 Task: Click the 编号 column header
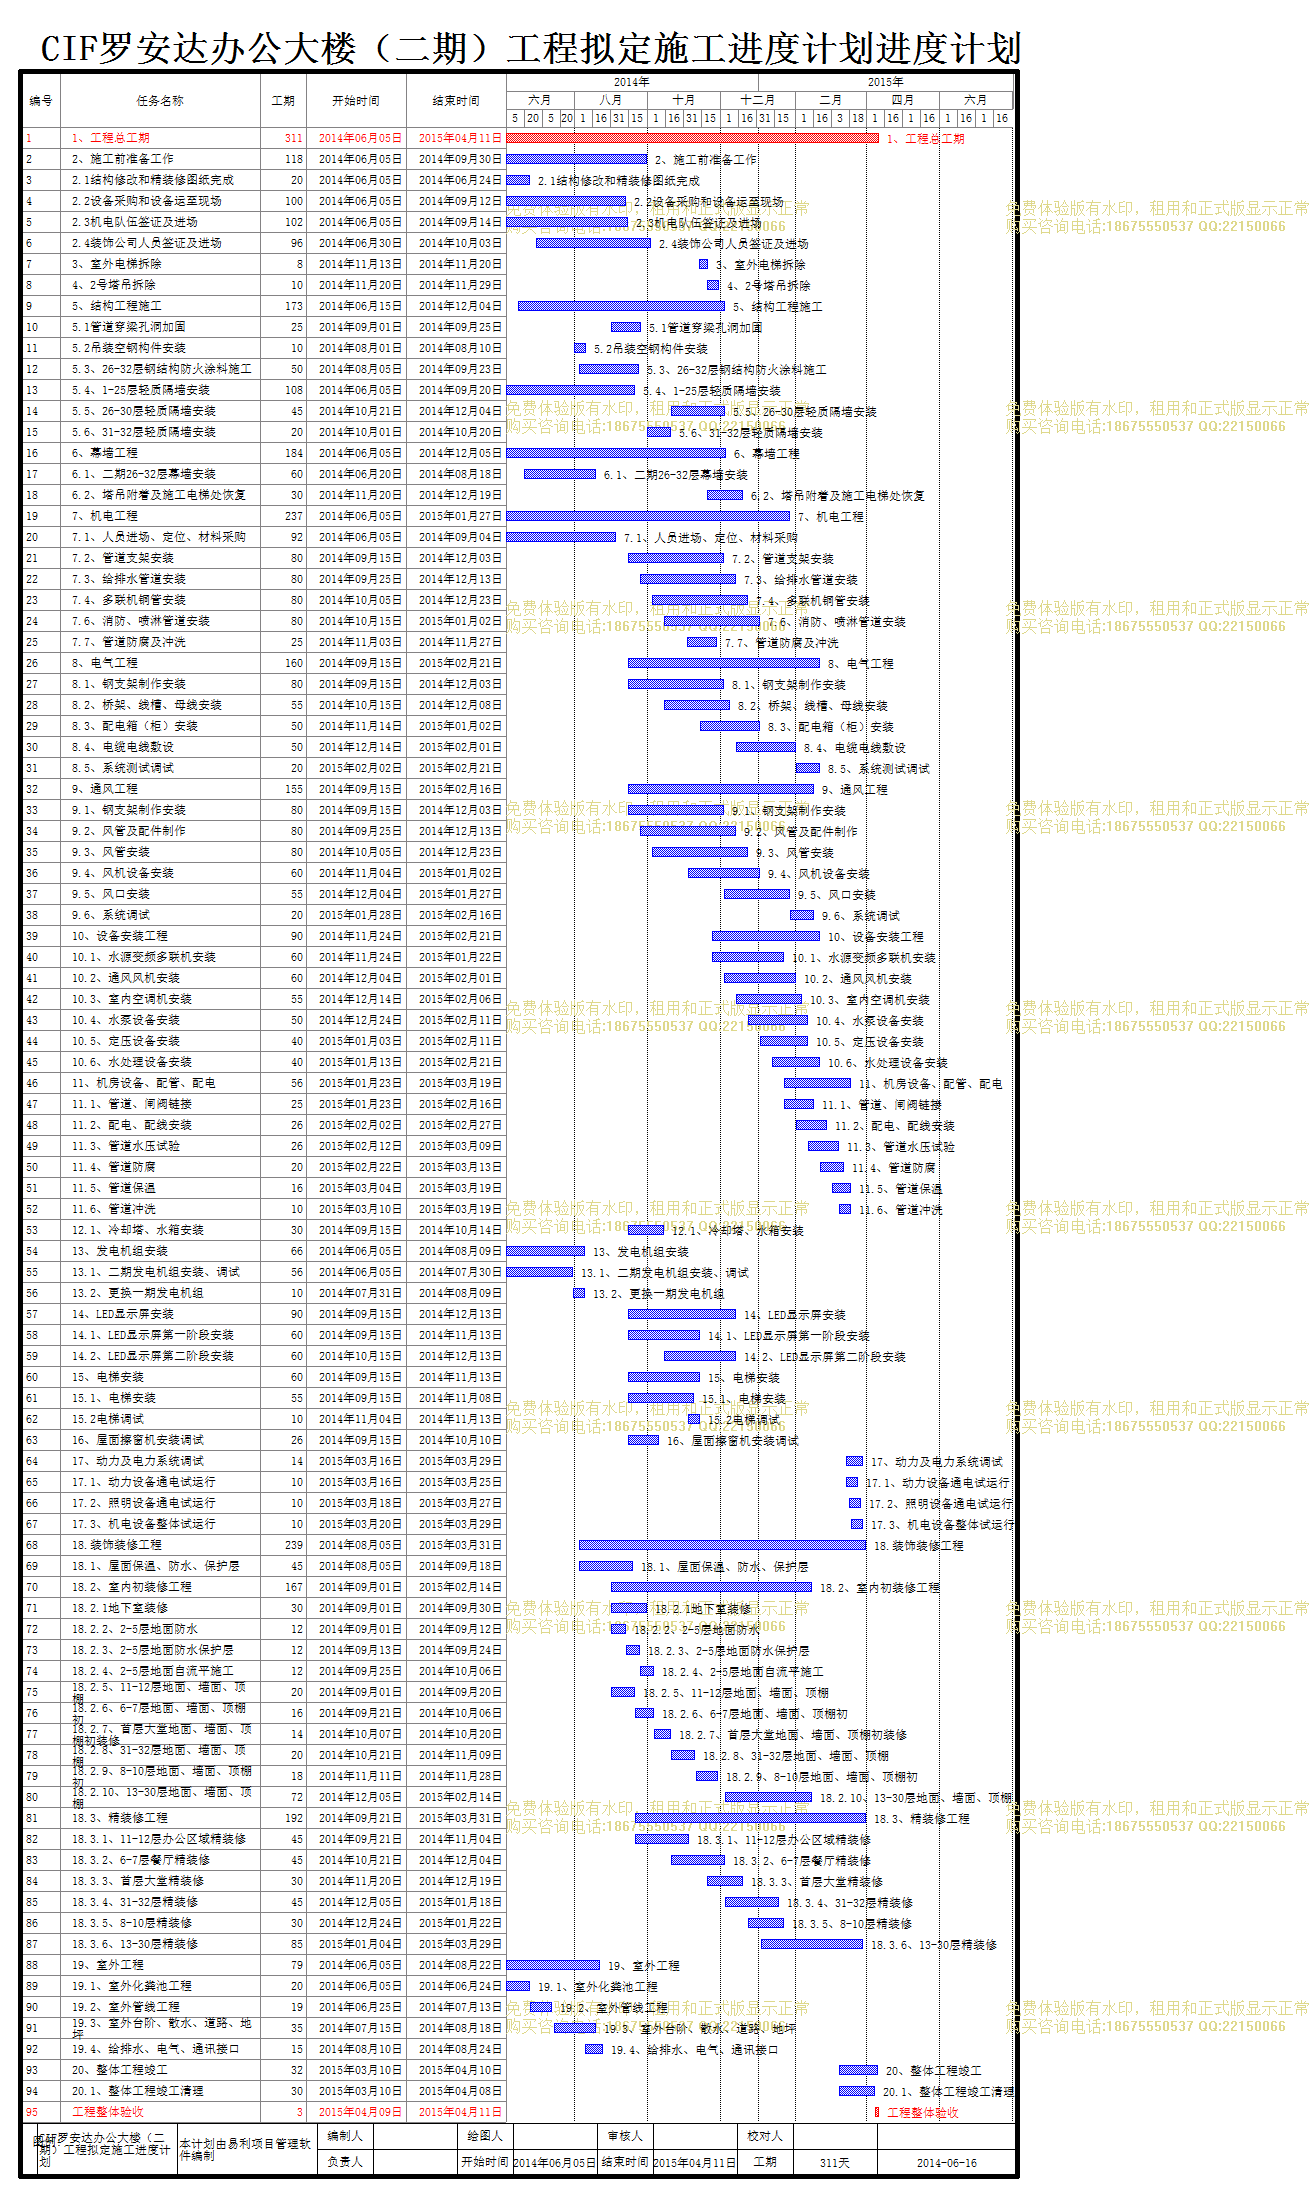(x=41, y=101)
